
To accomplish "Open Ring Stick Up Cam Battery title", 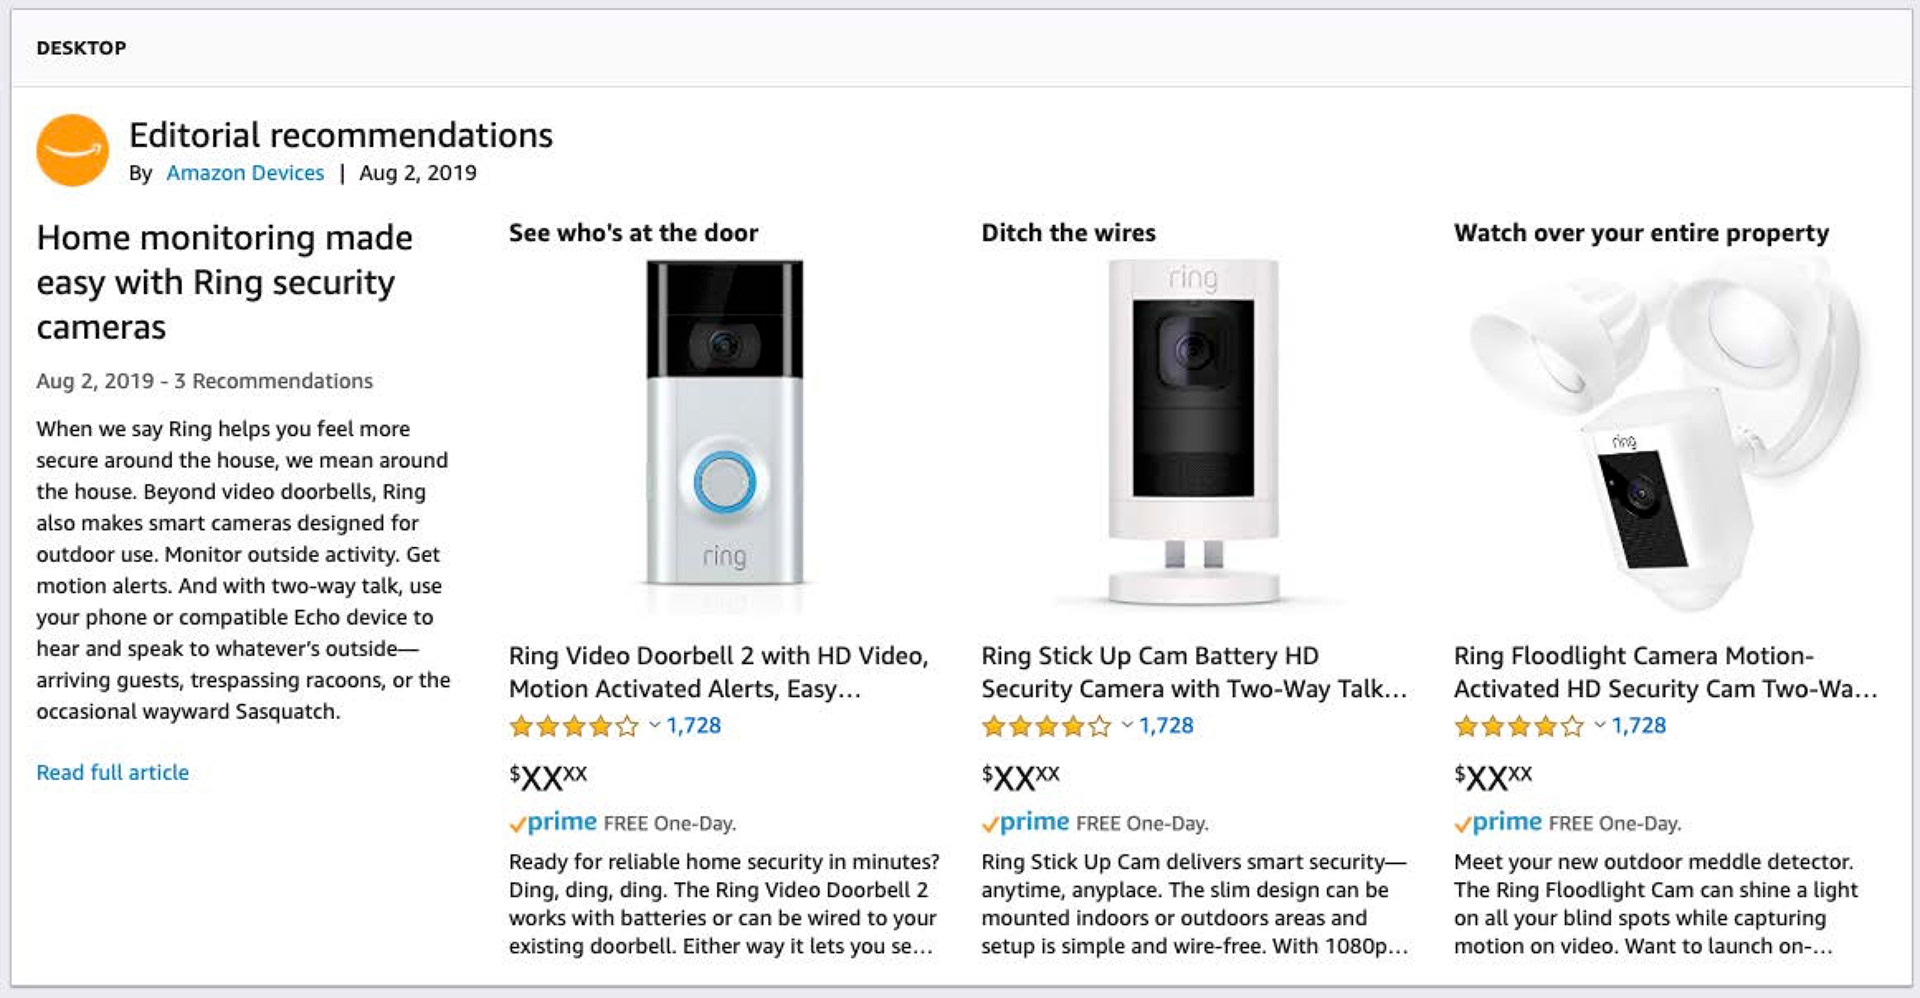I will tap(1193, 672).
